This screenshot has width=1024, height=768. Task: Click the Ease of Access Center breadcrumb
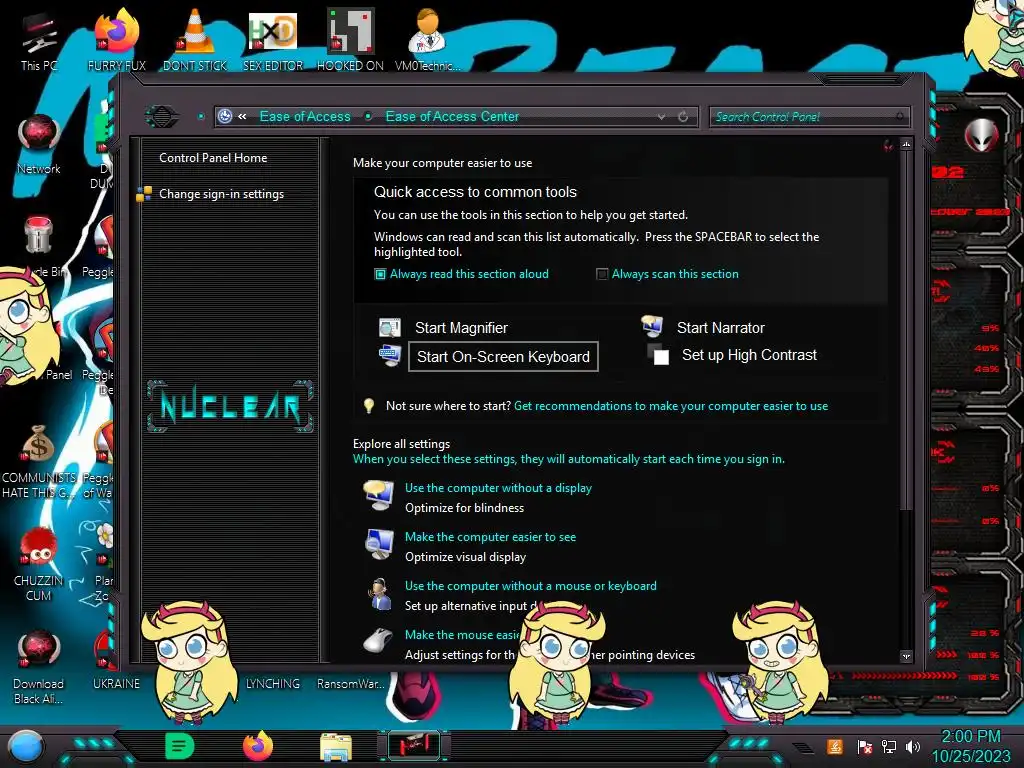click(452, 116)
